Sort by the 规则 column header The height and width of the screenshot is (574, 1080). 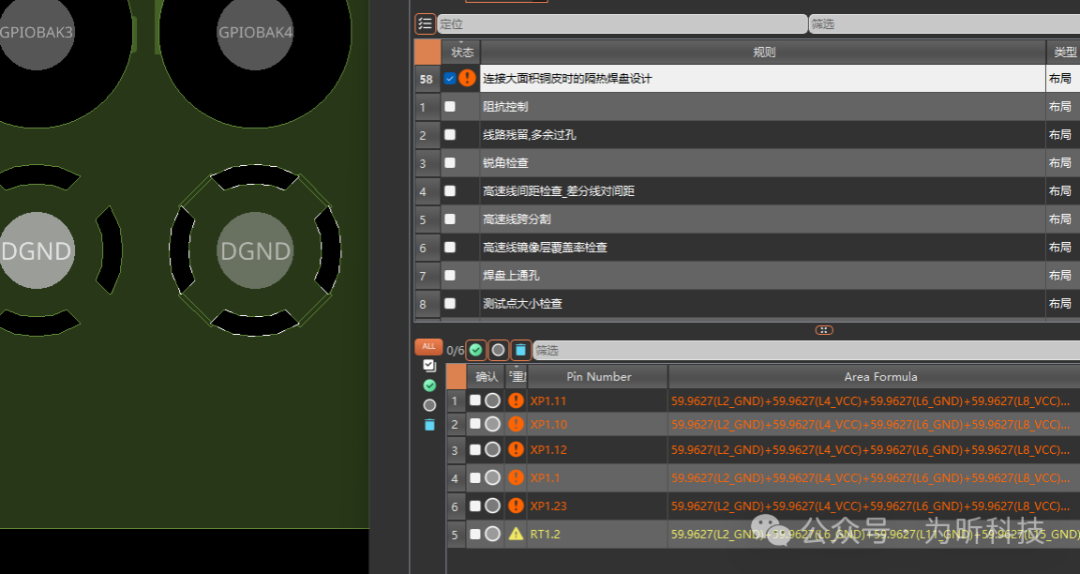pyautogui.click(x=763, y=52)
